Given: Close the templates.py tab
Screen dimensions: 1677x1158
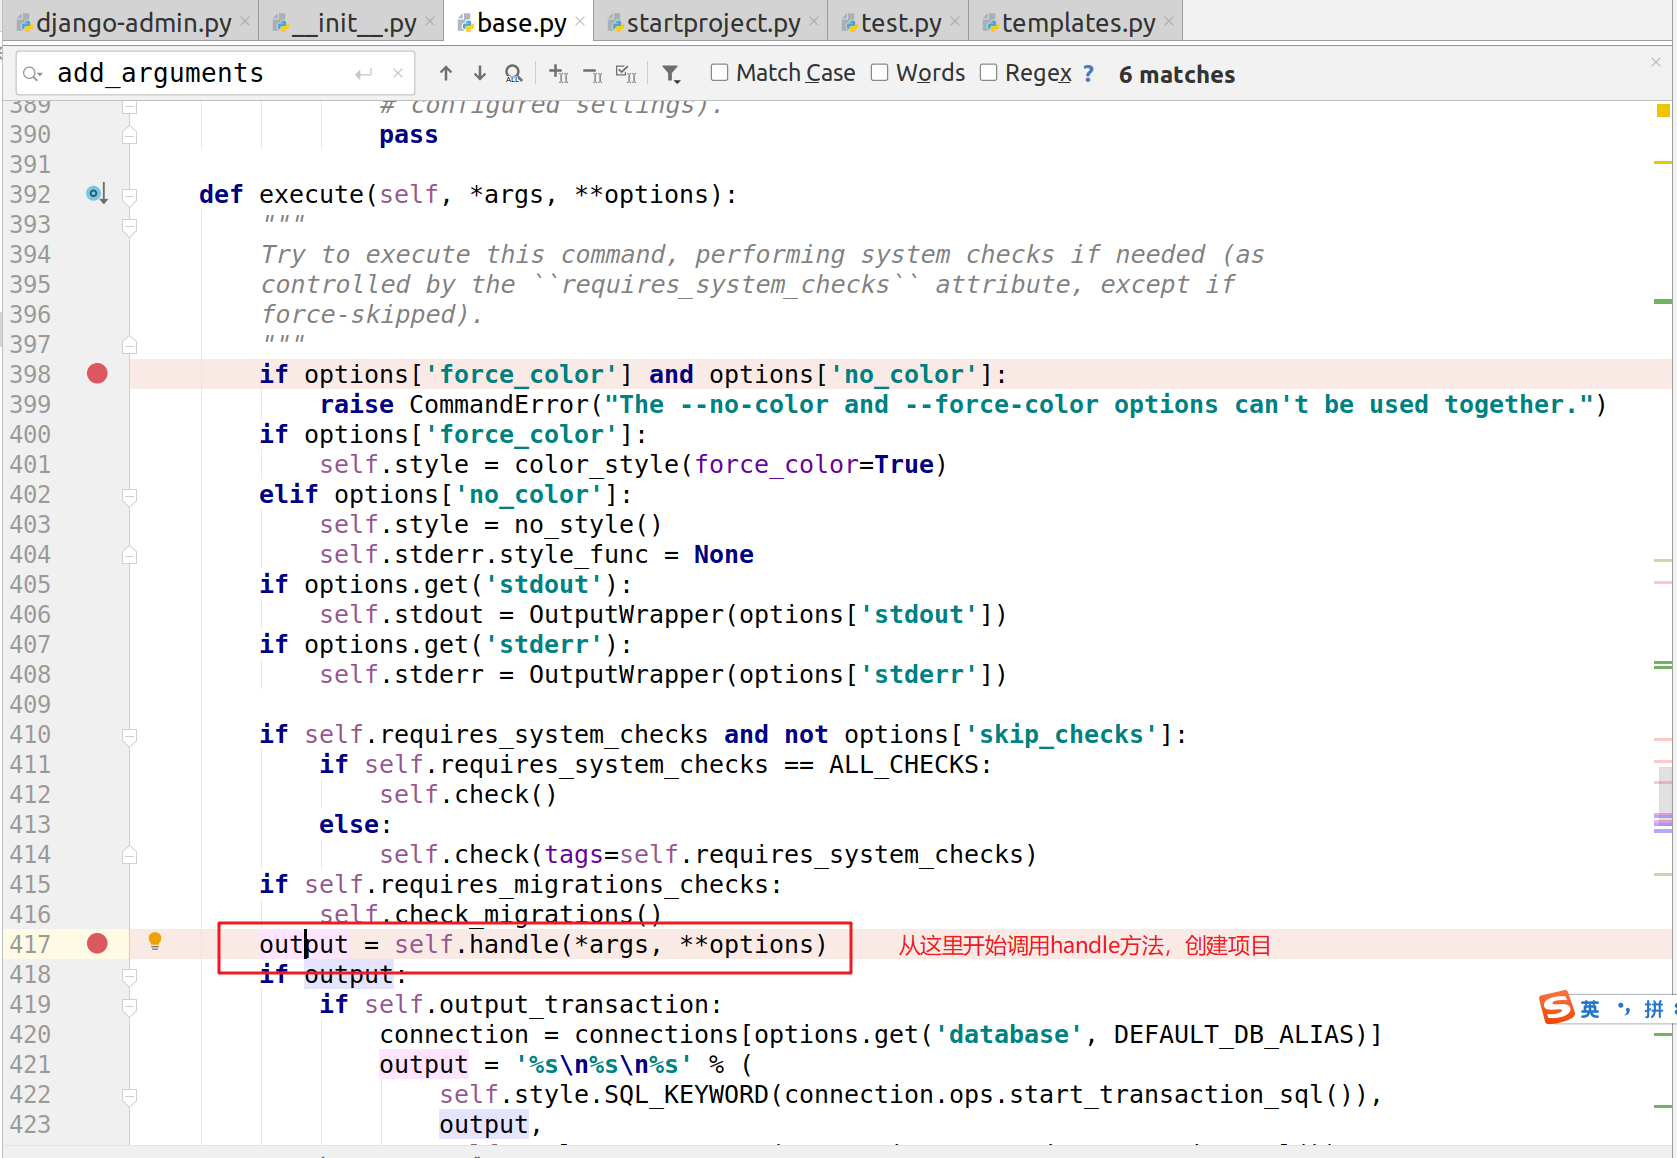Looking at the screenshot, I should pyautogui.click(x=1169, y=21).
